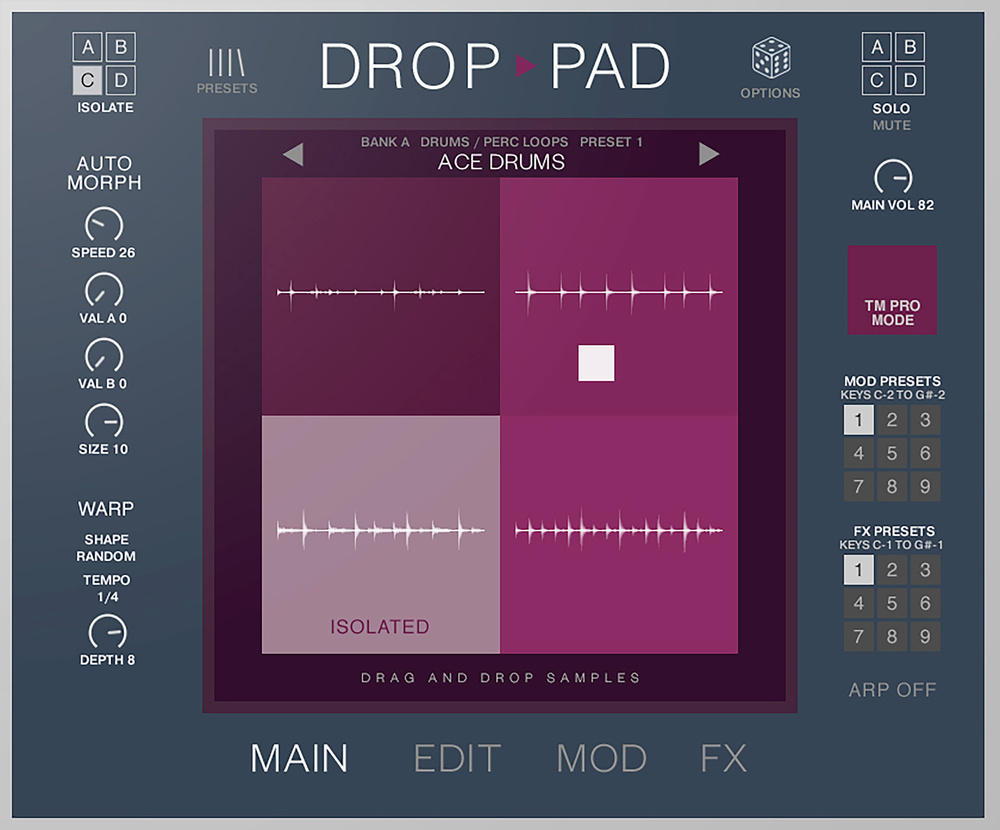
Task: Adjust the Main Vol knob
Action: [892, 178]
